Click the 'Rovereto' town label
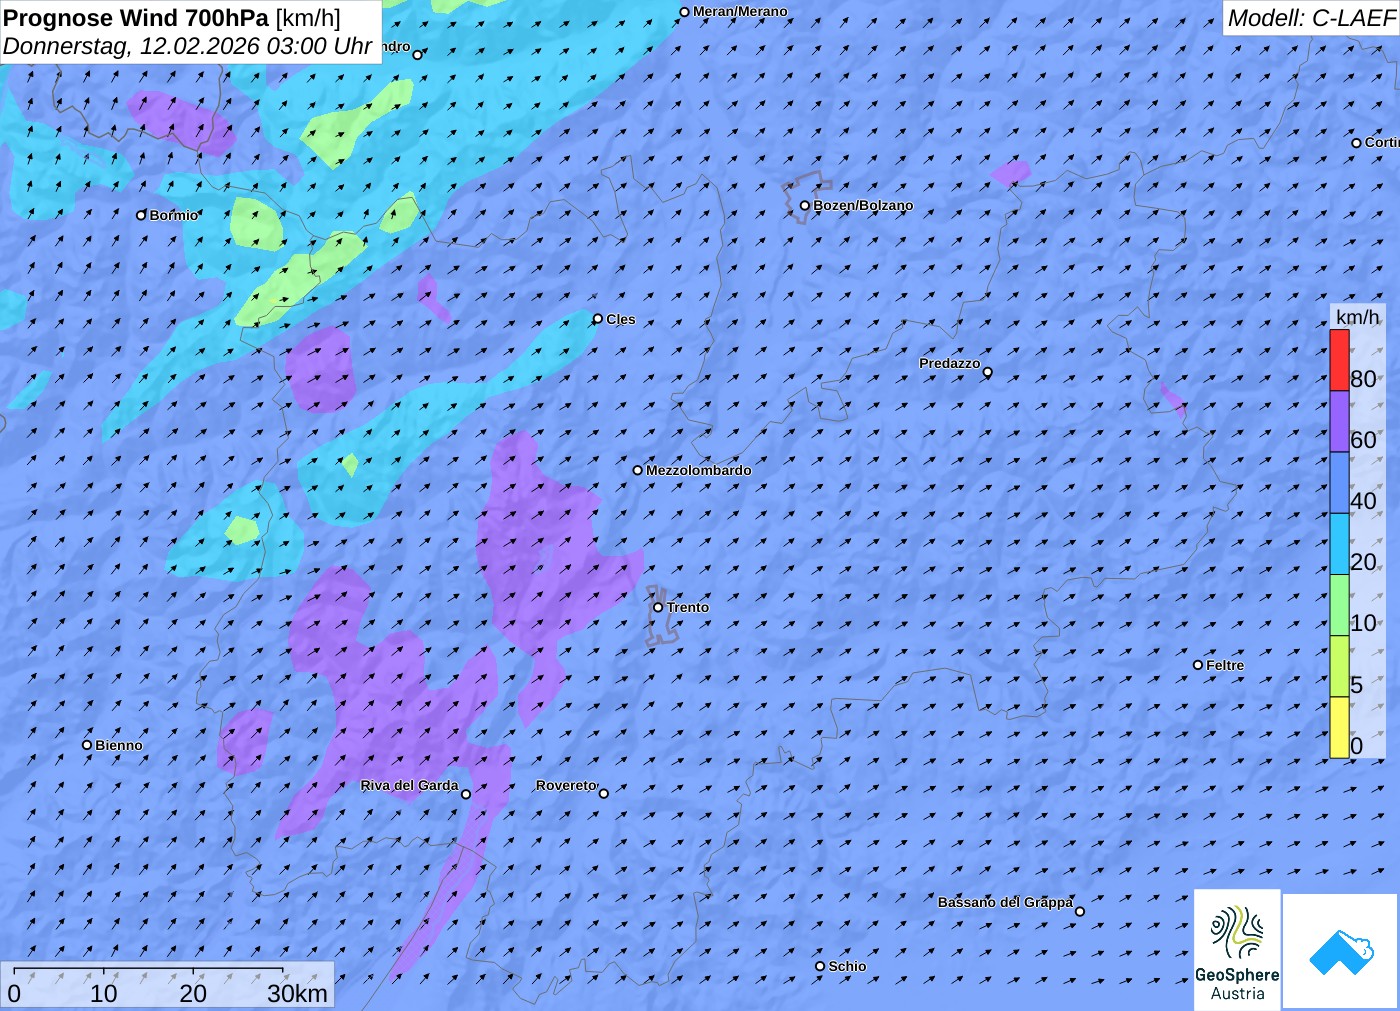 566,785
